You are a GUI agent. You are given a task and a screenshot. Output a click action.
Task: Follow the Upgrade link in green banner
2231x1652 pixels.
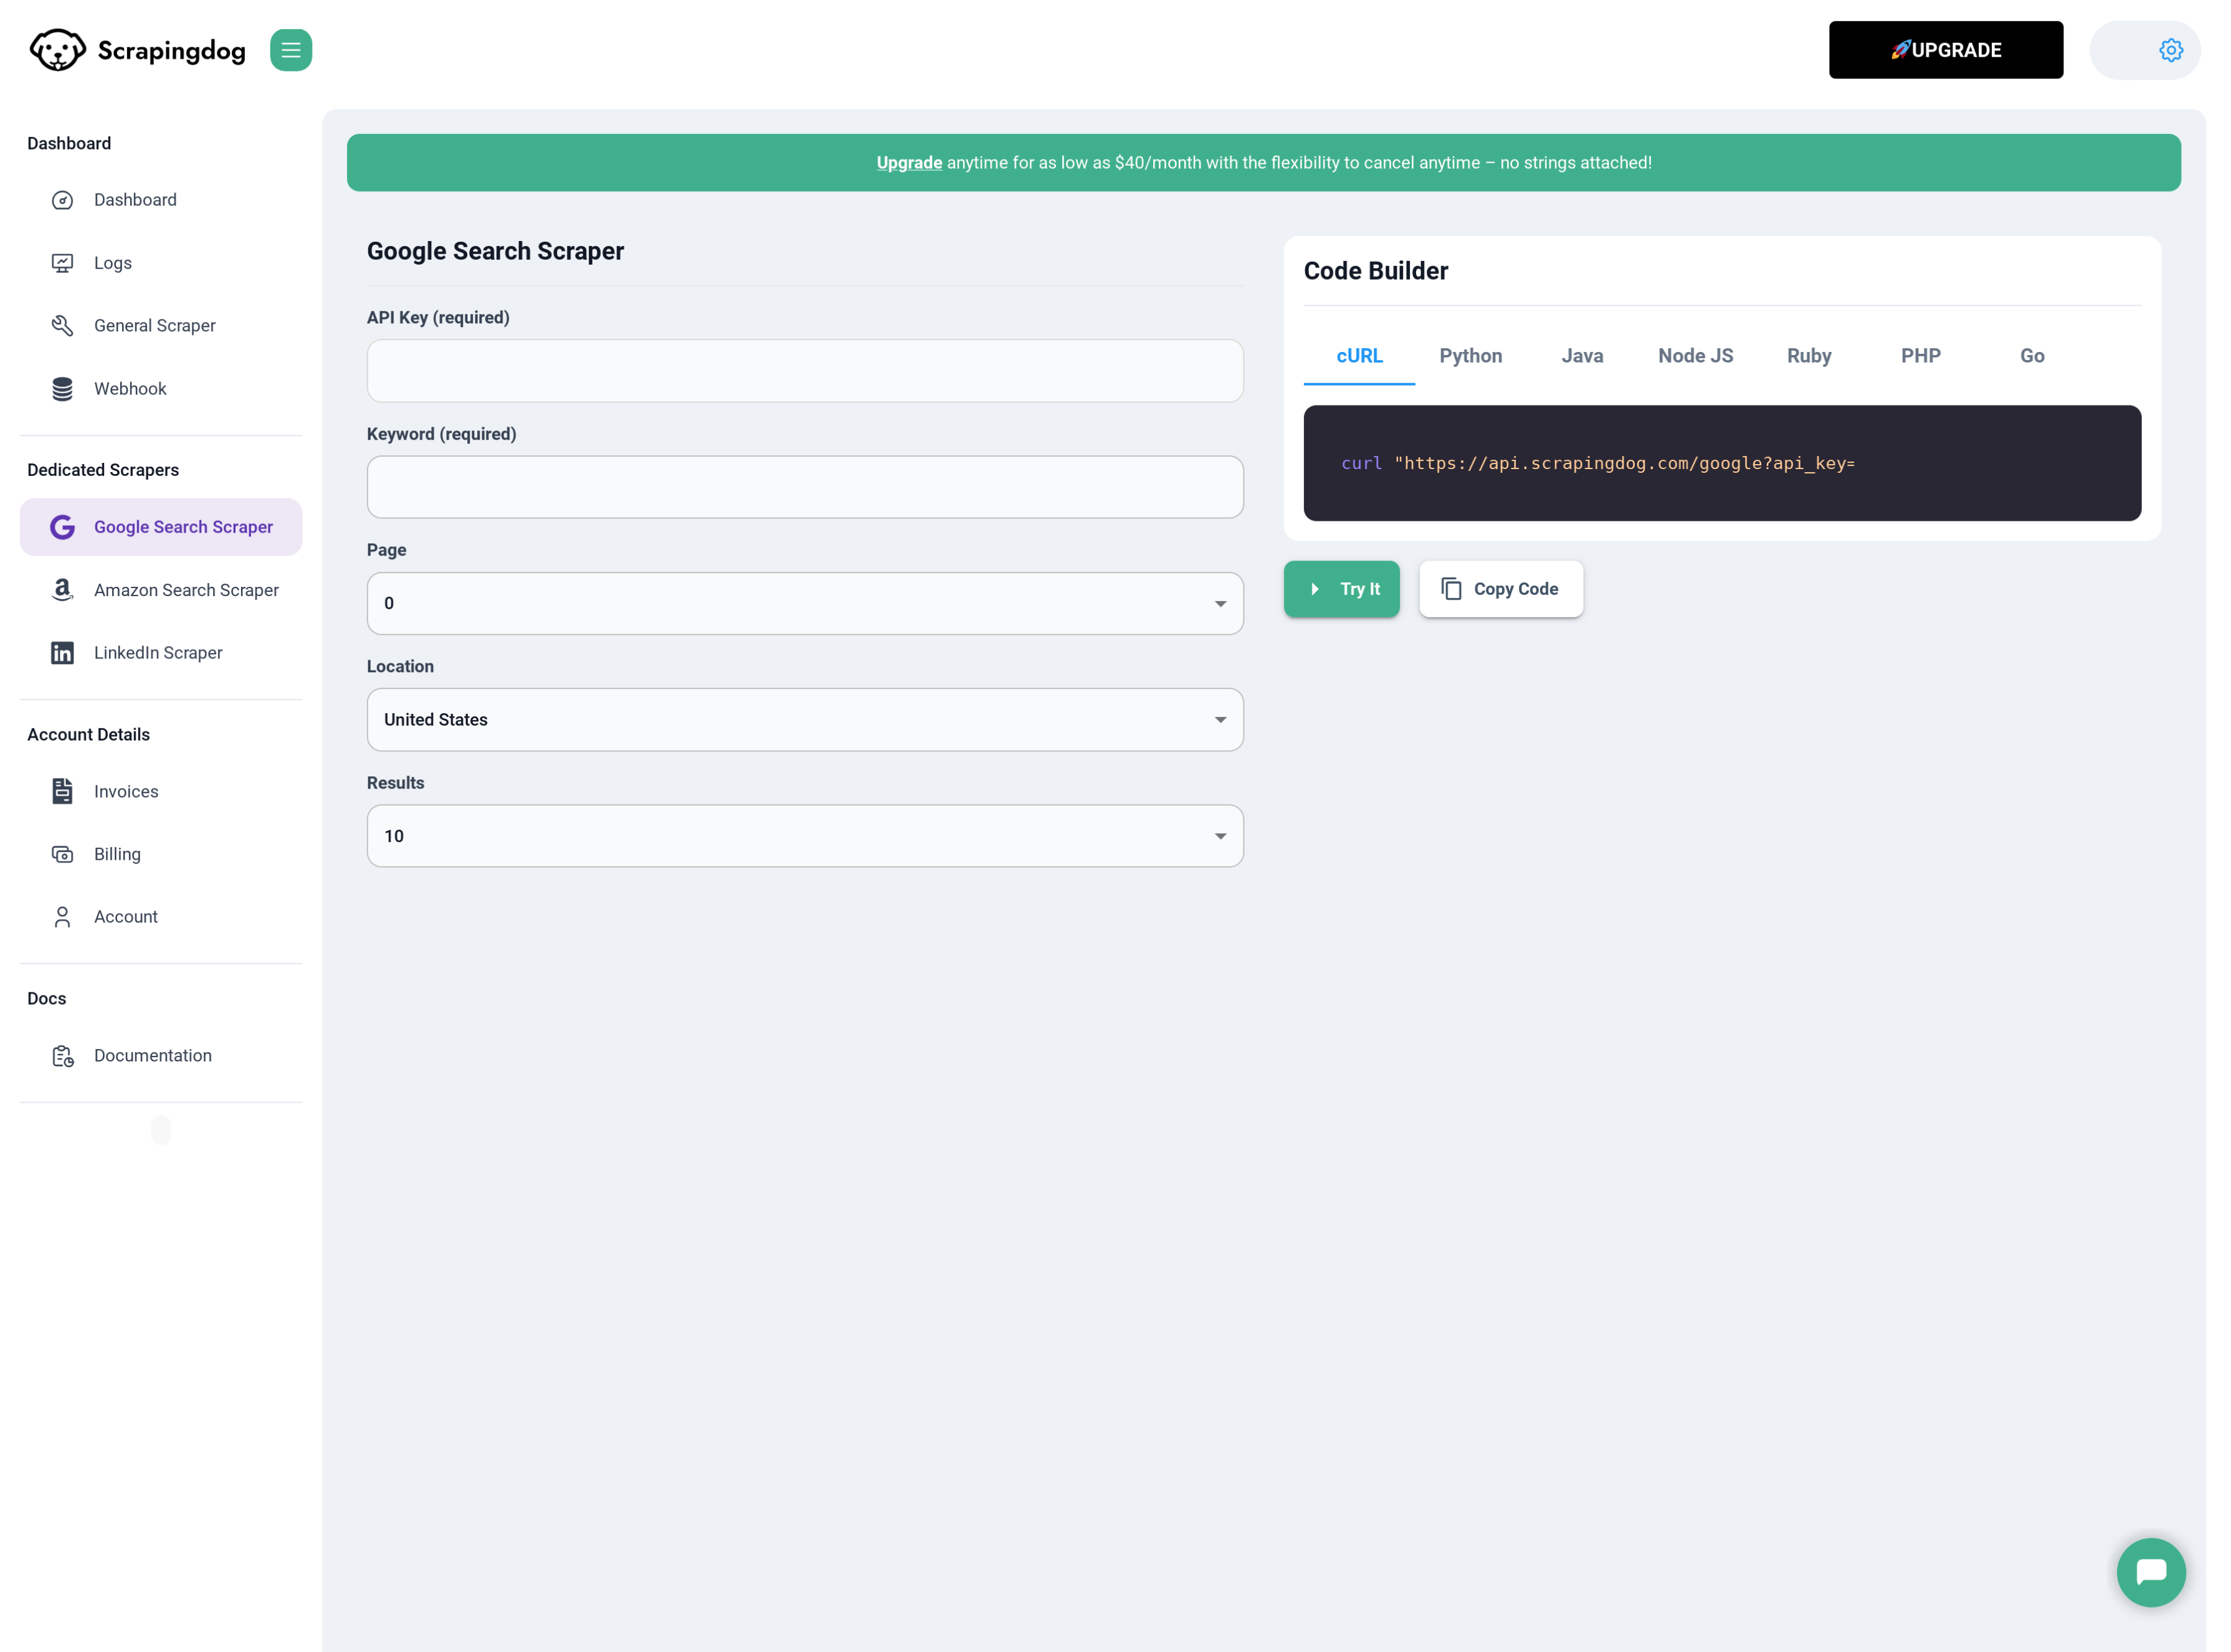(909, 163)
